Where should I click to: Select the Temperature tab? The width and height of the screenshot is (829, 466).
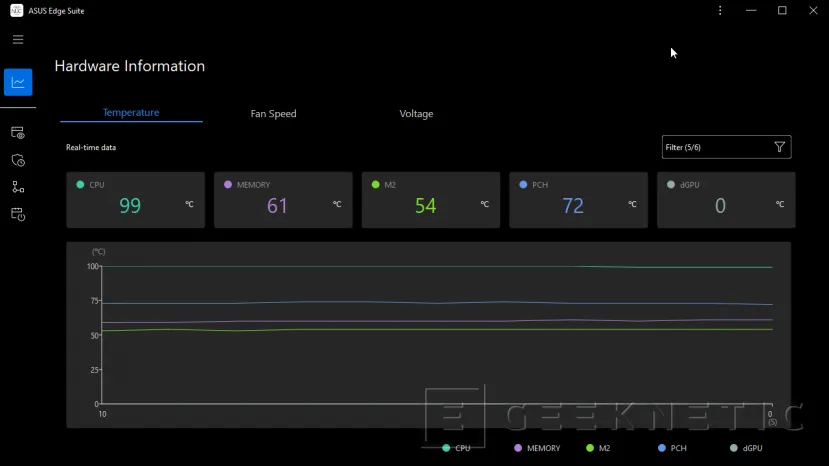coord(131,113)
